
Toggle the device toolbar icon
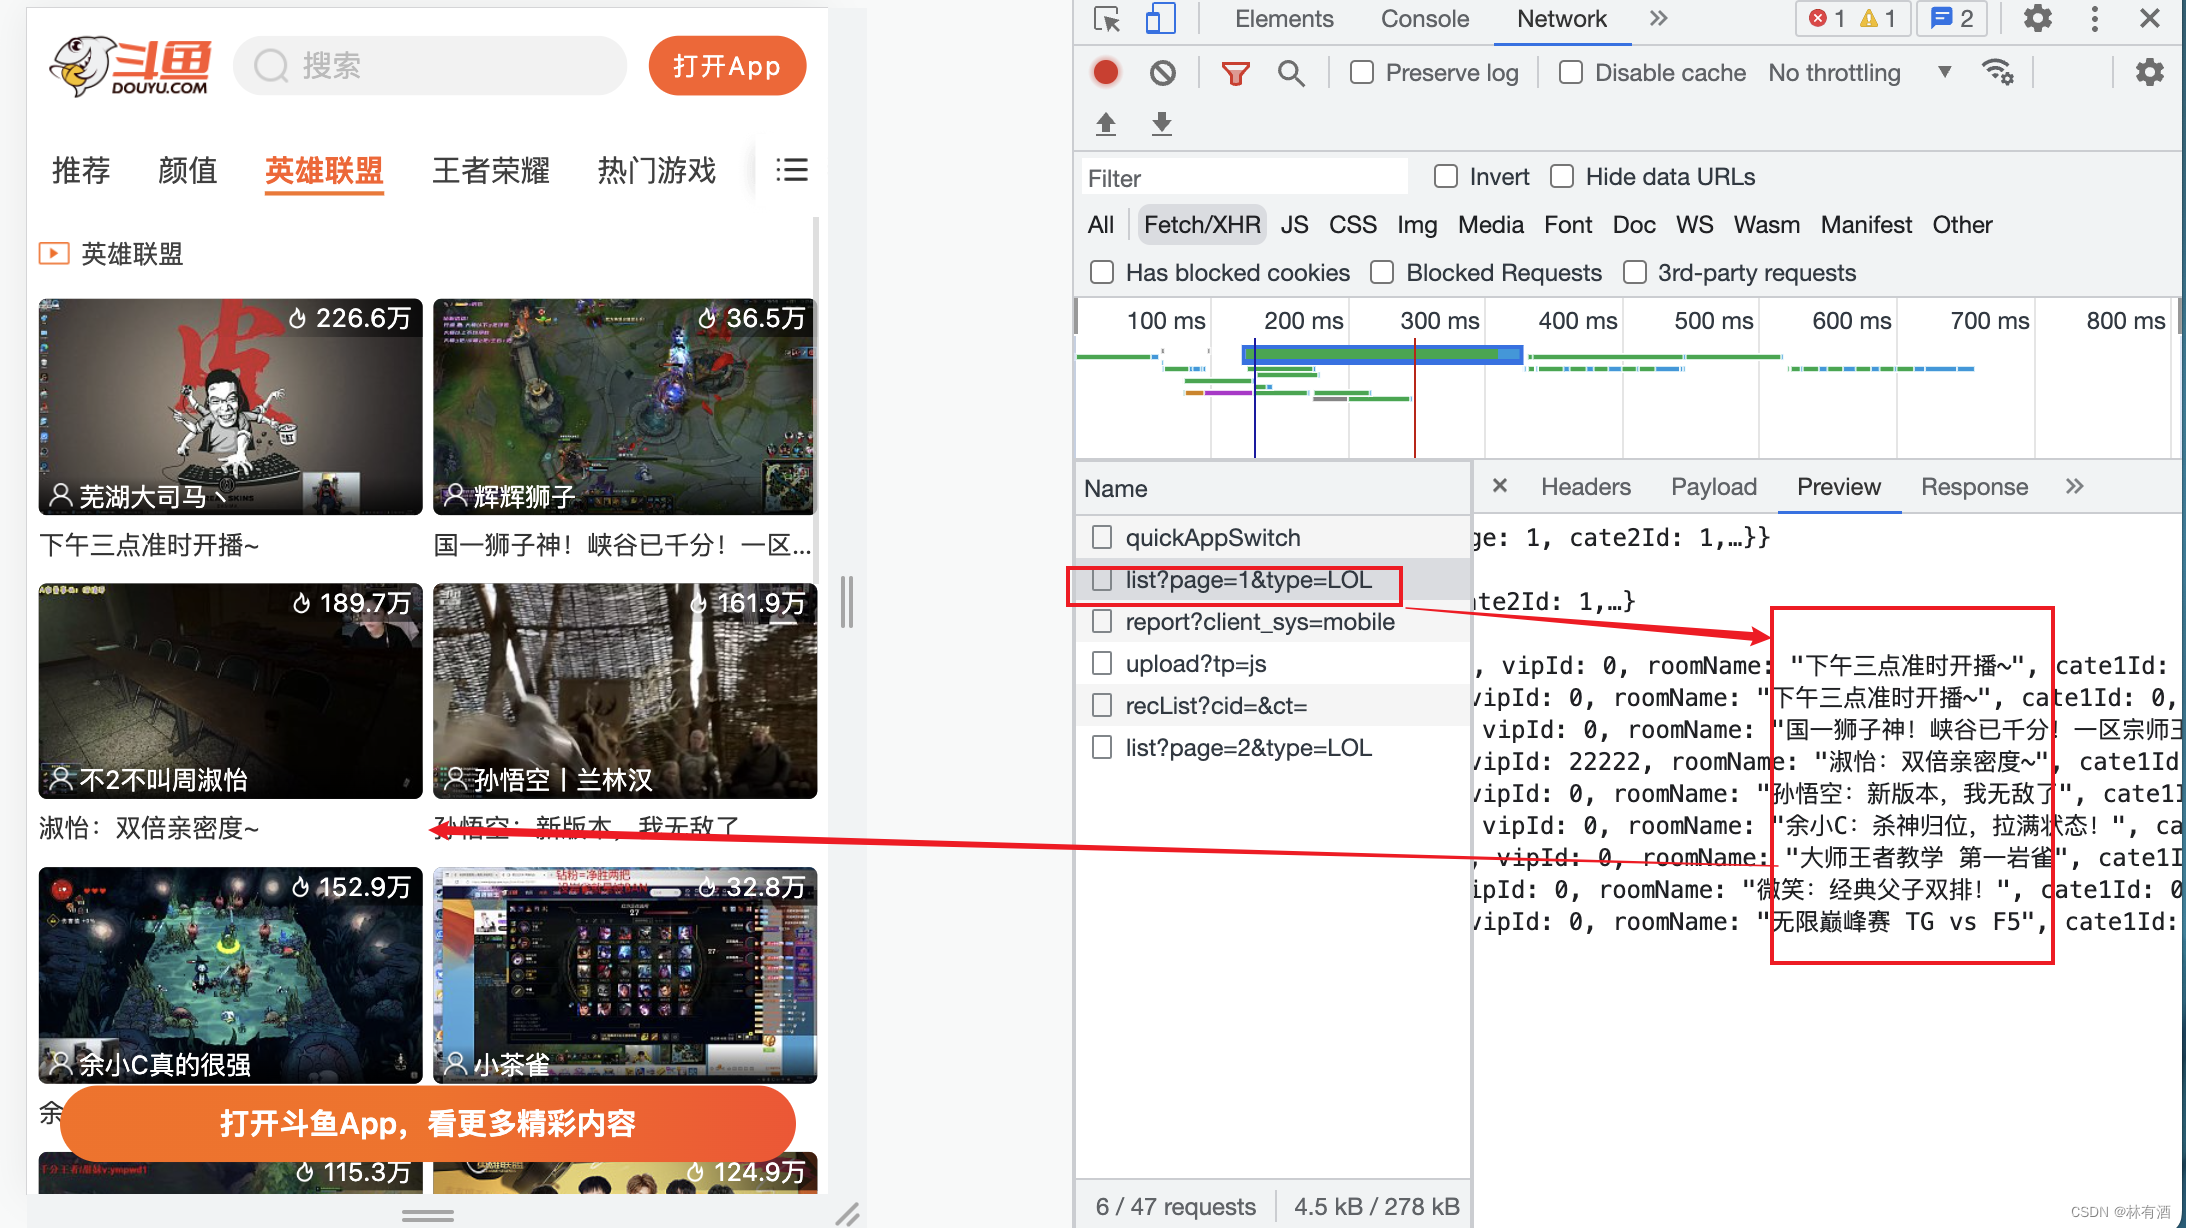pyautogui.click(x=1160, y=19)
